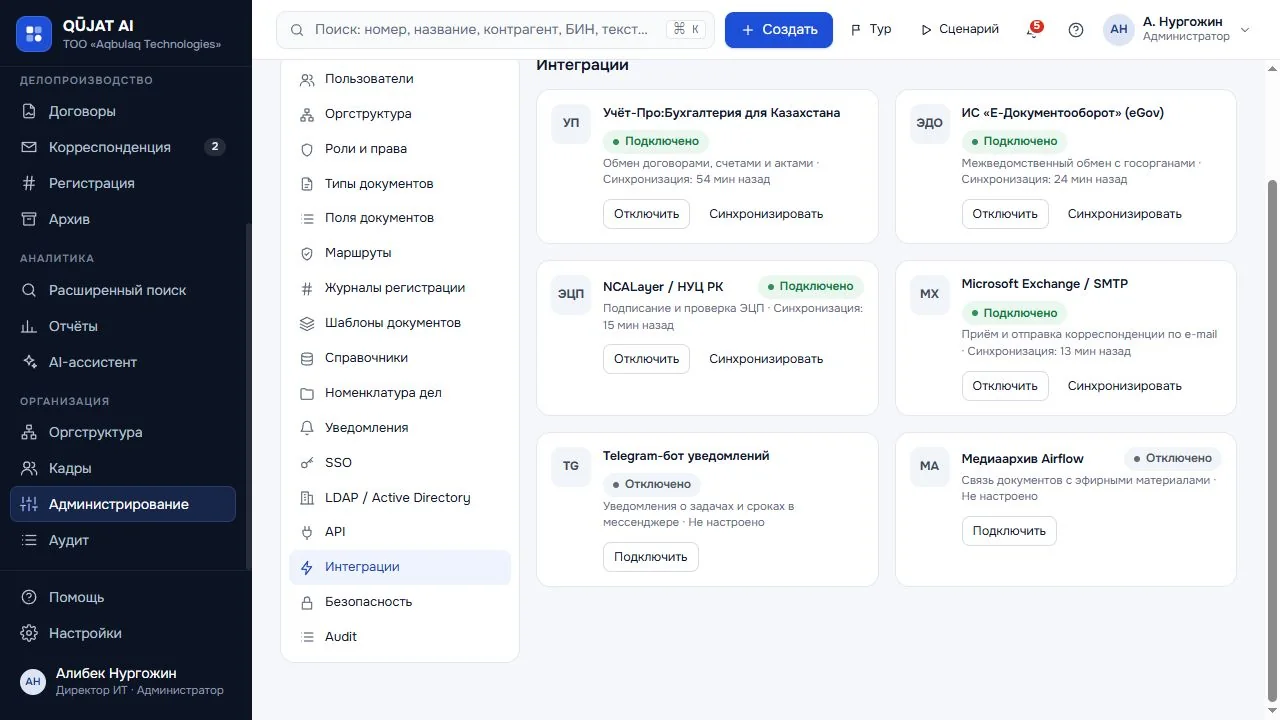The image size is (1280, 720).
Task: Open Аудит in sidebar
Action: (x=123, y=540)
